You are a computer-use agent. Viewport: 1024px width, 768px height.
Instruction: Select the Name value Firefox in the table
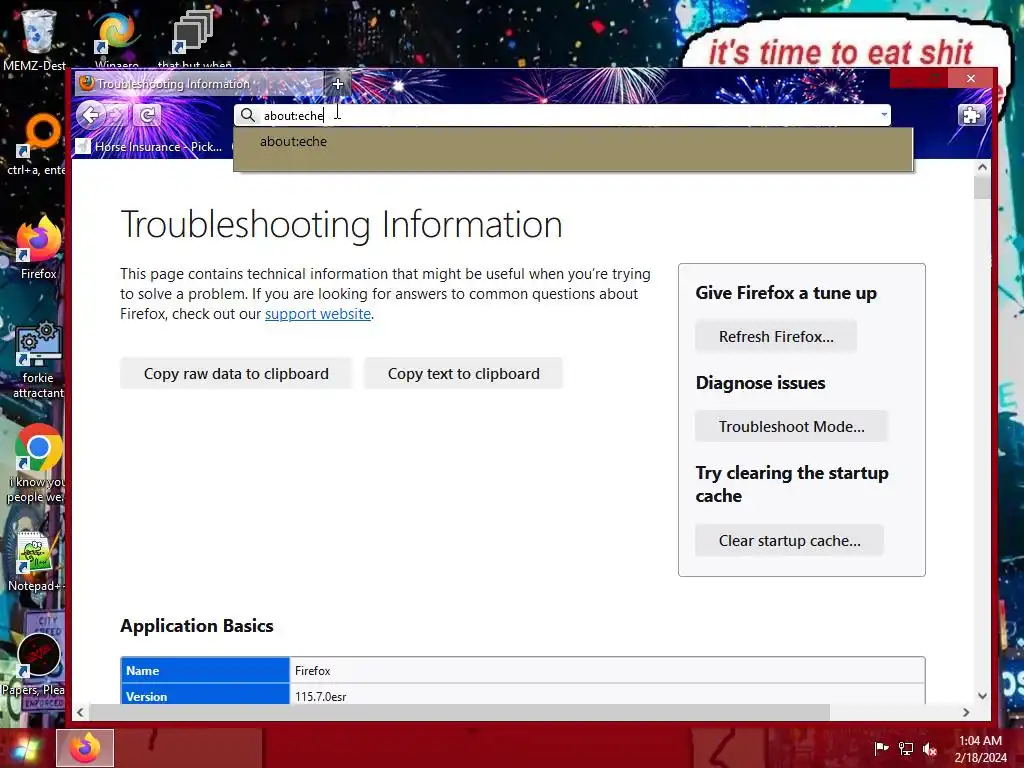[x=312, y=671]
